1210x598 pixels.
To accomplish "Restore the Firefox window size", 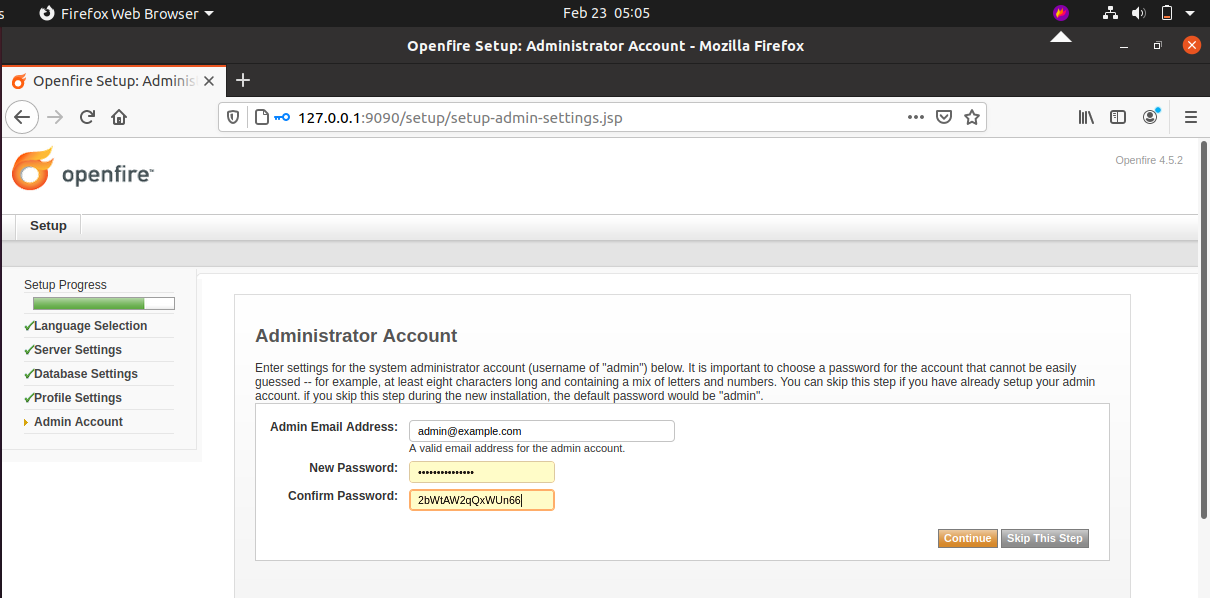I will pos(1157,45).
